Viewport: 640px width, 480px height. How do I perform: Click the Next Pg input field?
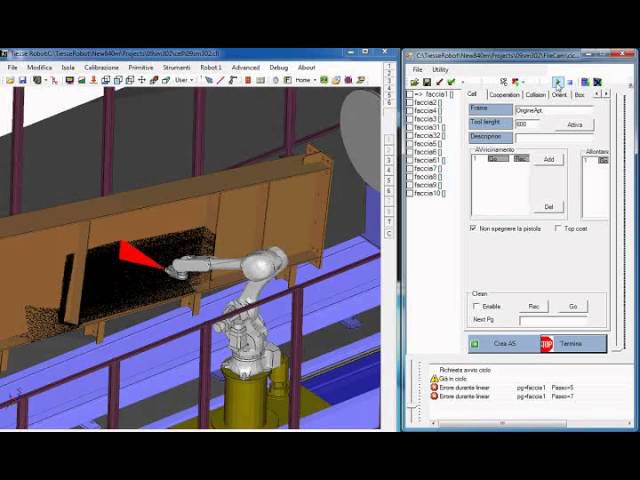coord(553,320)
